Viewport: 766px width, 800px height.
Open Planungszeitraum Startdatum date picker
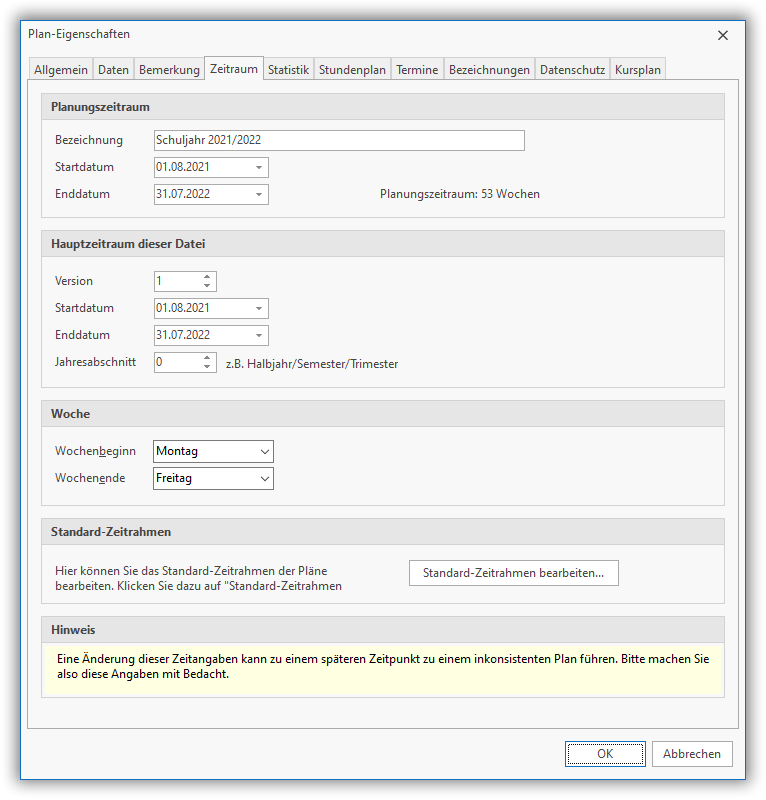click(259, 168)
